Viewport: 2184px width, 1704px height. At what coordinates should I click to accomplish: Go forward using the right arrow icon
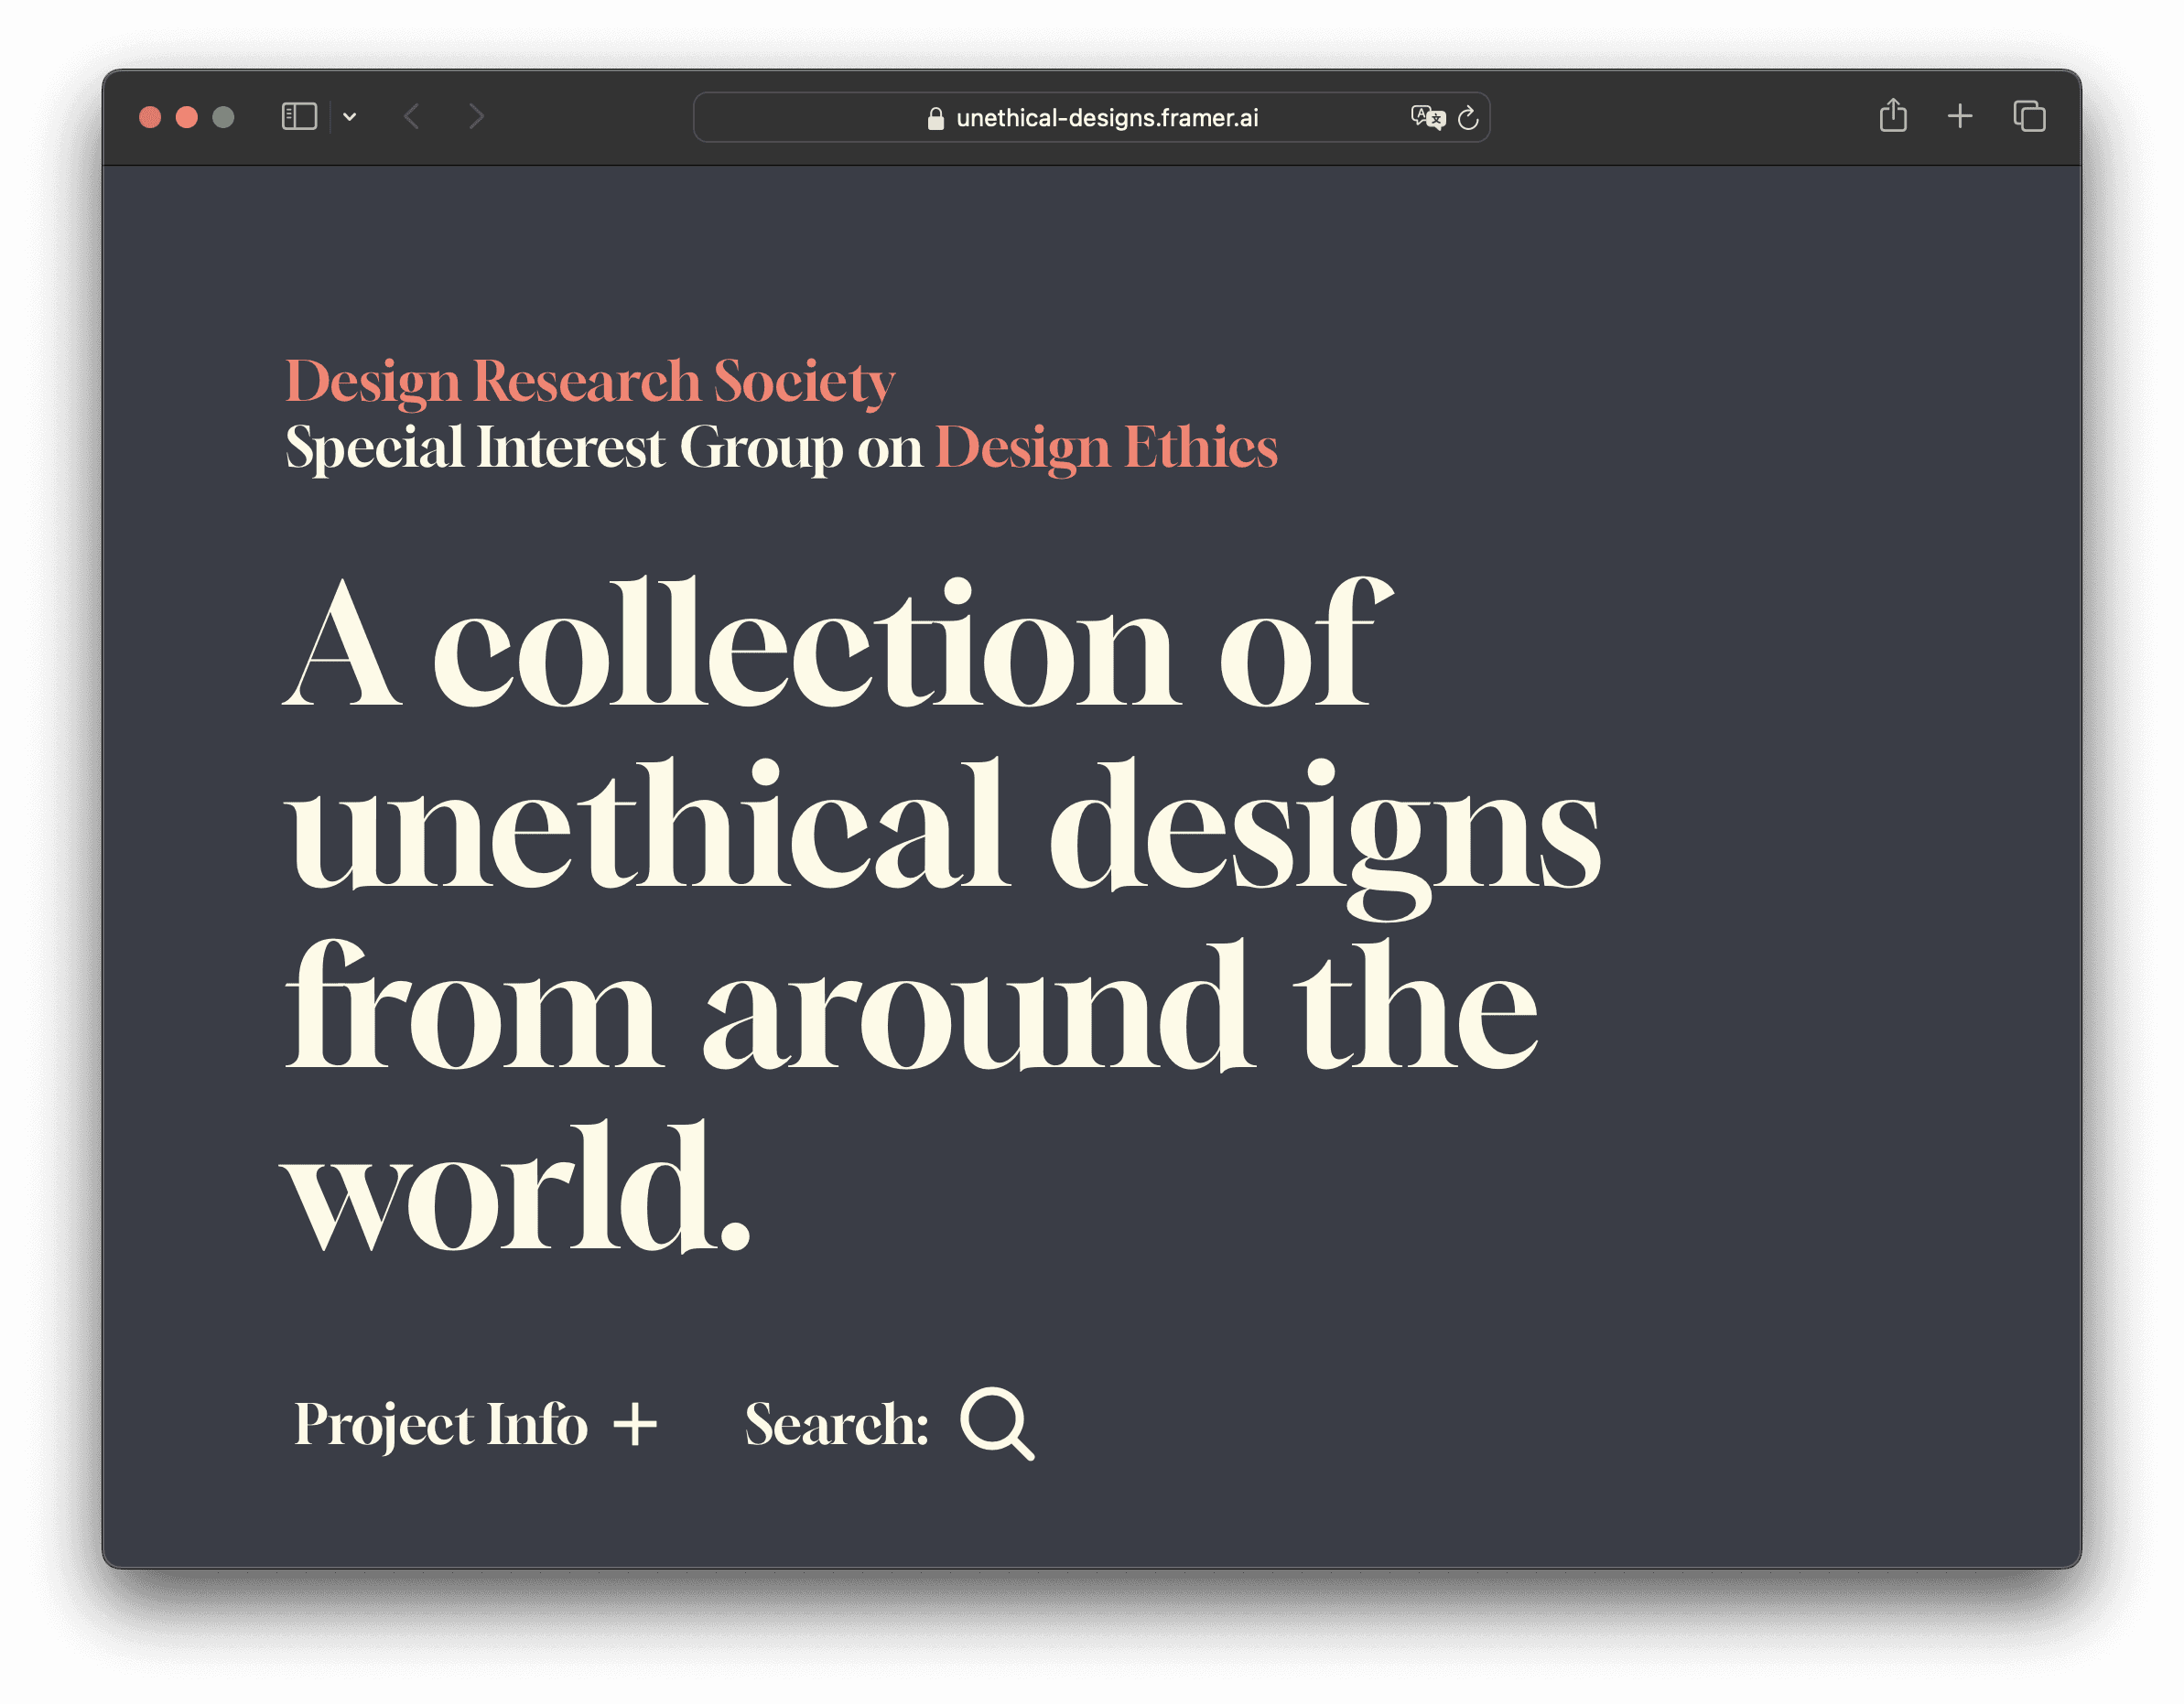click(476, 117)
